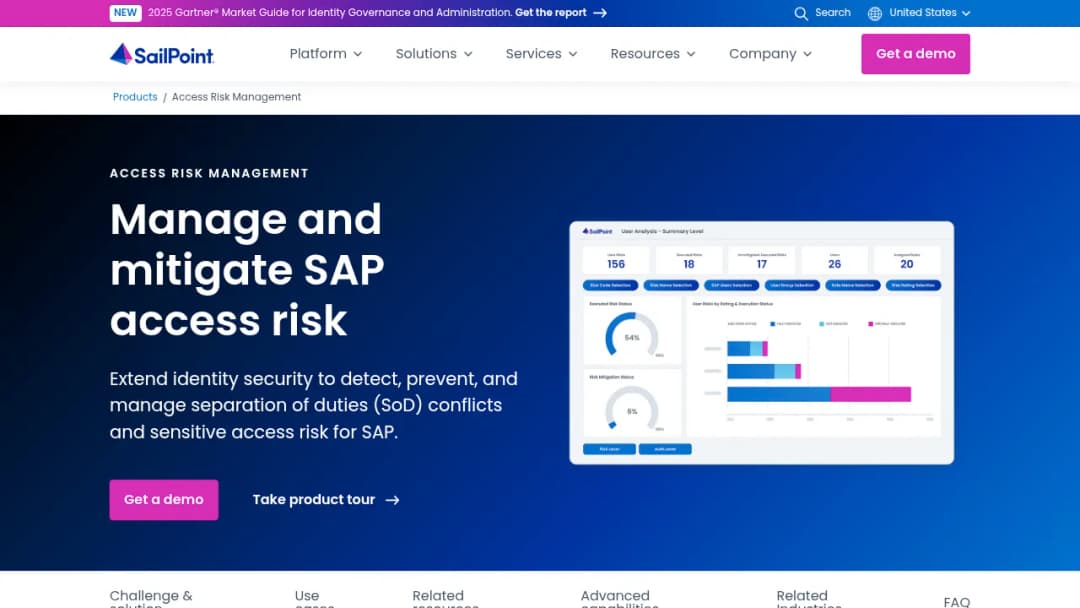Click the NEW badge in banner
This screenshot has width=1080, height=608.
[125, 12]
